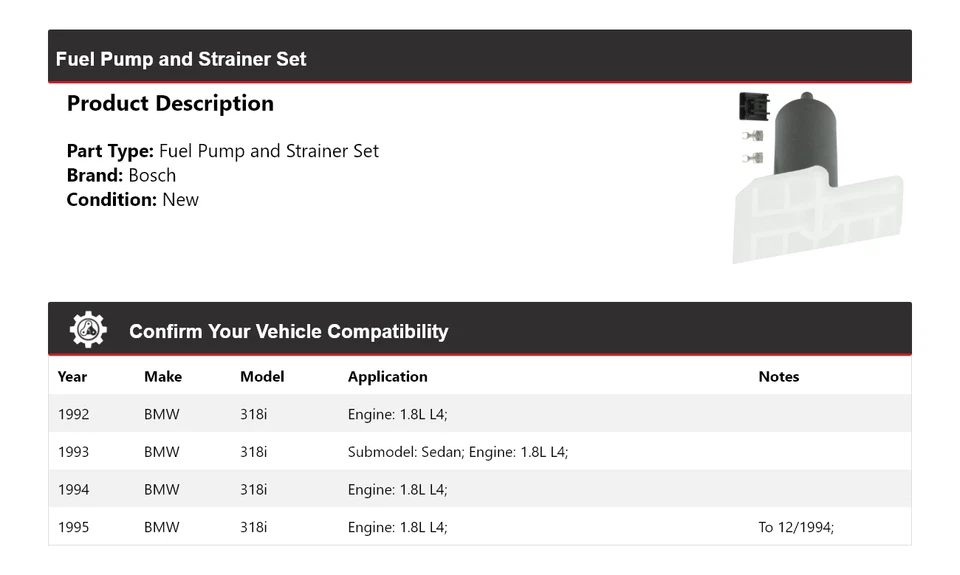This screenshot has width=960, height=575.
Task: Select the 1994 year cell
Action: point(73,490)
